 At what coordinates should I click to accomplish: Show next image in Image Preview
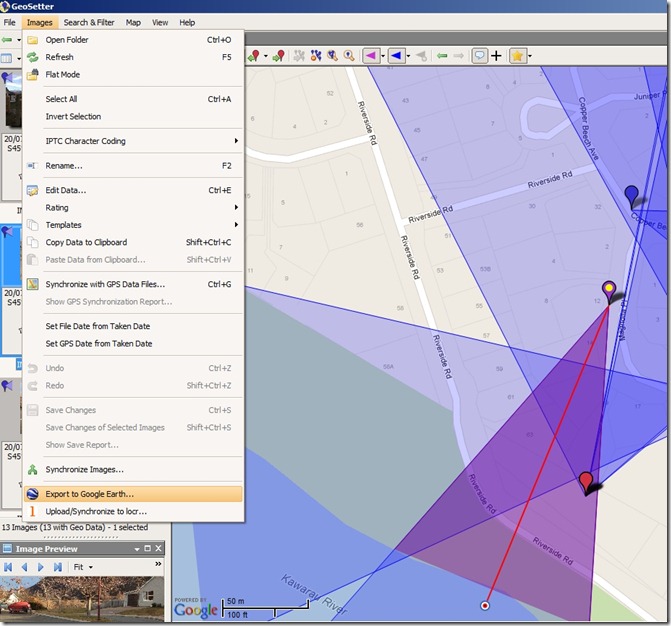[41, 567]
